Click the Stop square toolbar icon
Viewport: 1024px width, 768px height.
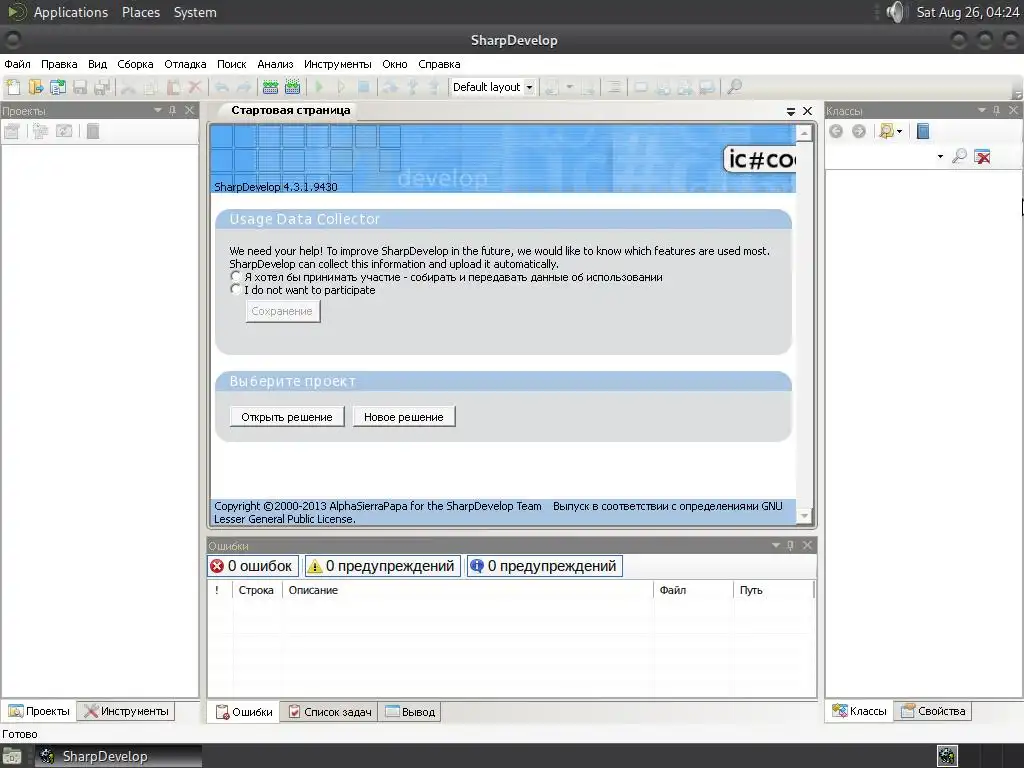click(x=364, y=87)
